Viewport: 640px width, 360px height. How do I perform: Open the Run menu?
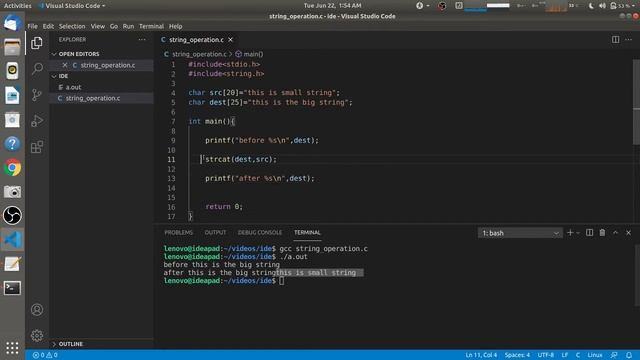(x=128, y=26)
